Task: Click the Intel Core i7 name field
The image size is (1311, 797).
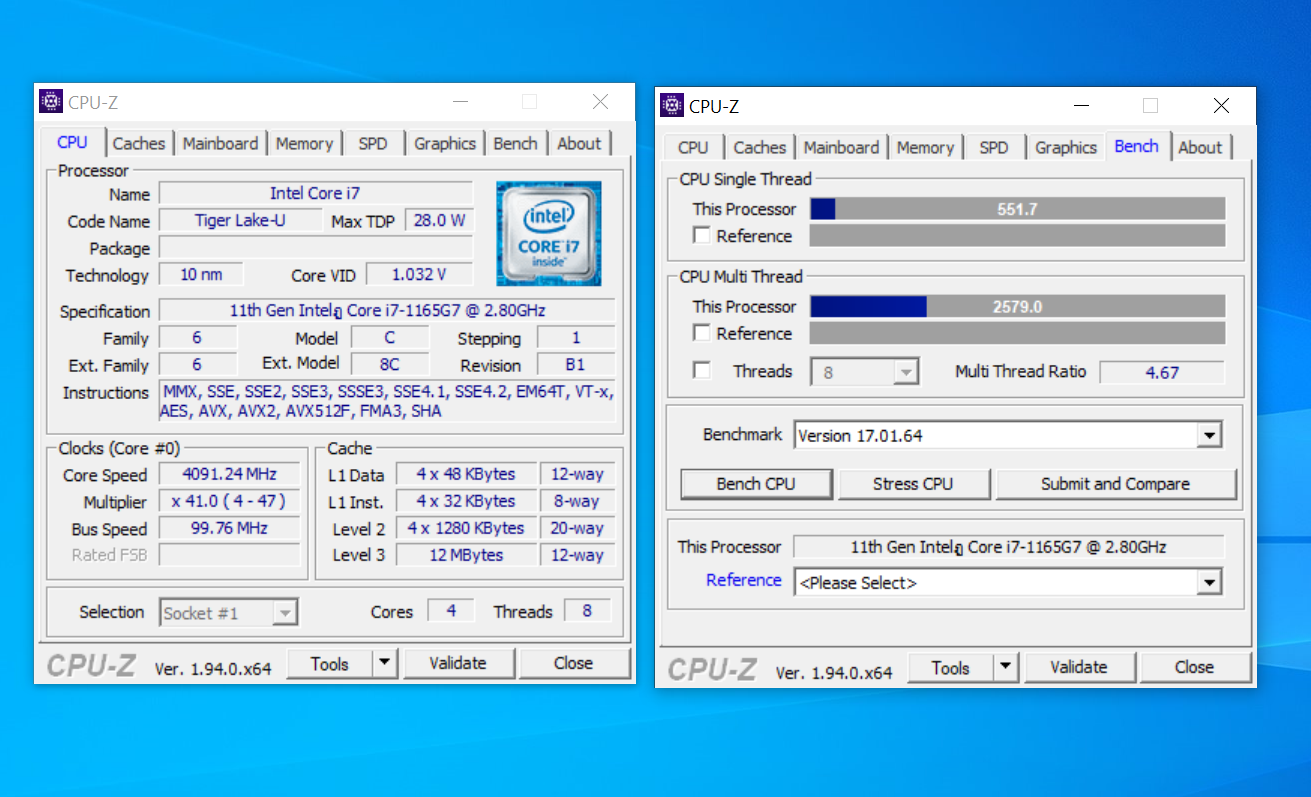Action: [316, 193]
